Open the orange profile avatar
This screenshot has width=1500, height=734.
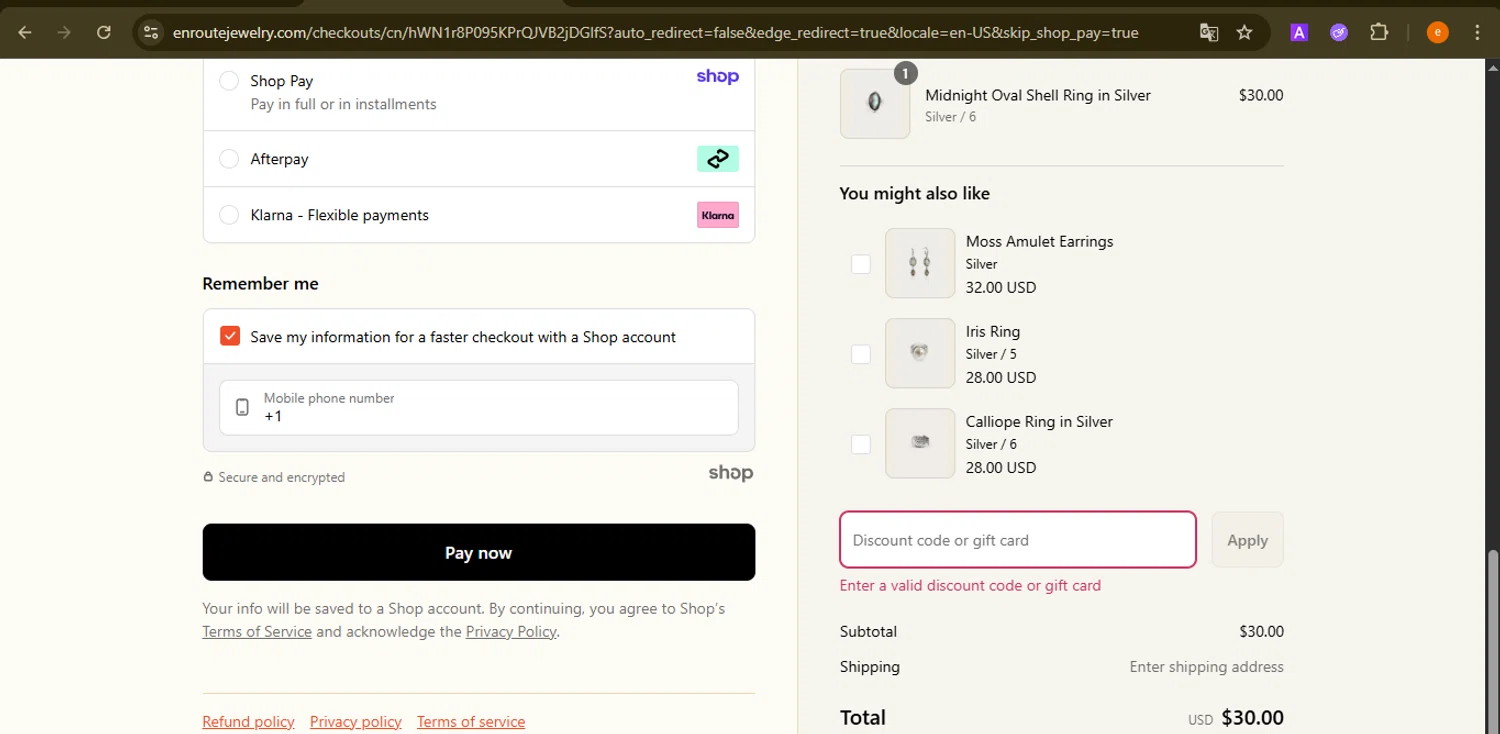(x=1437, y=32)
